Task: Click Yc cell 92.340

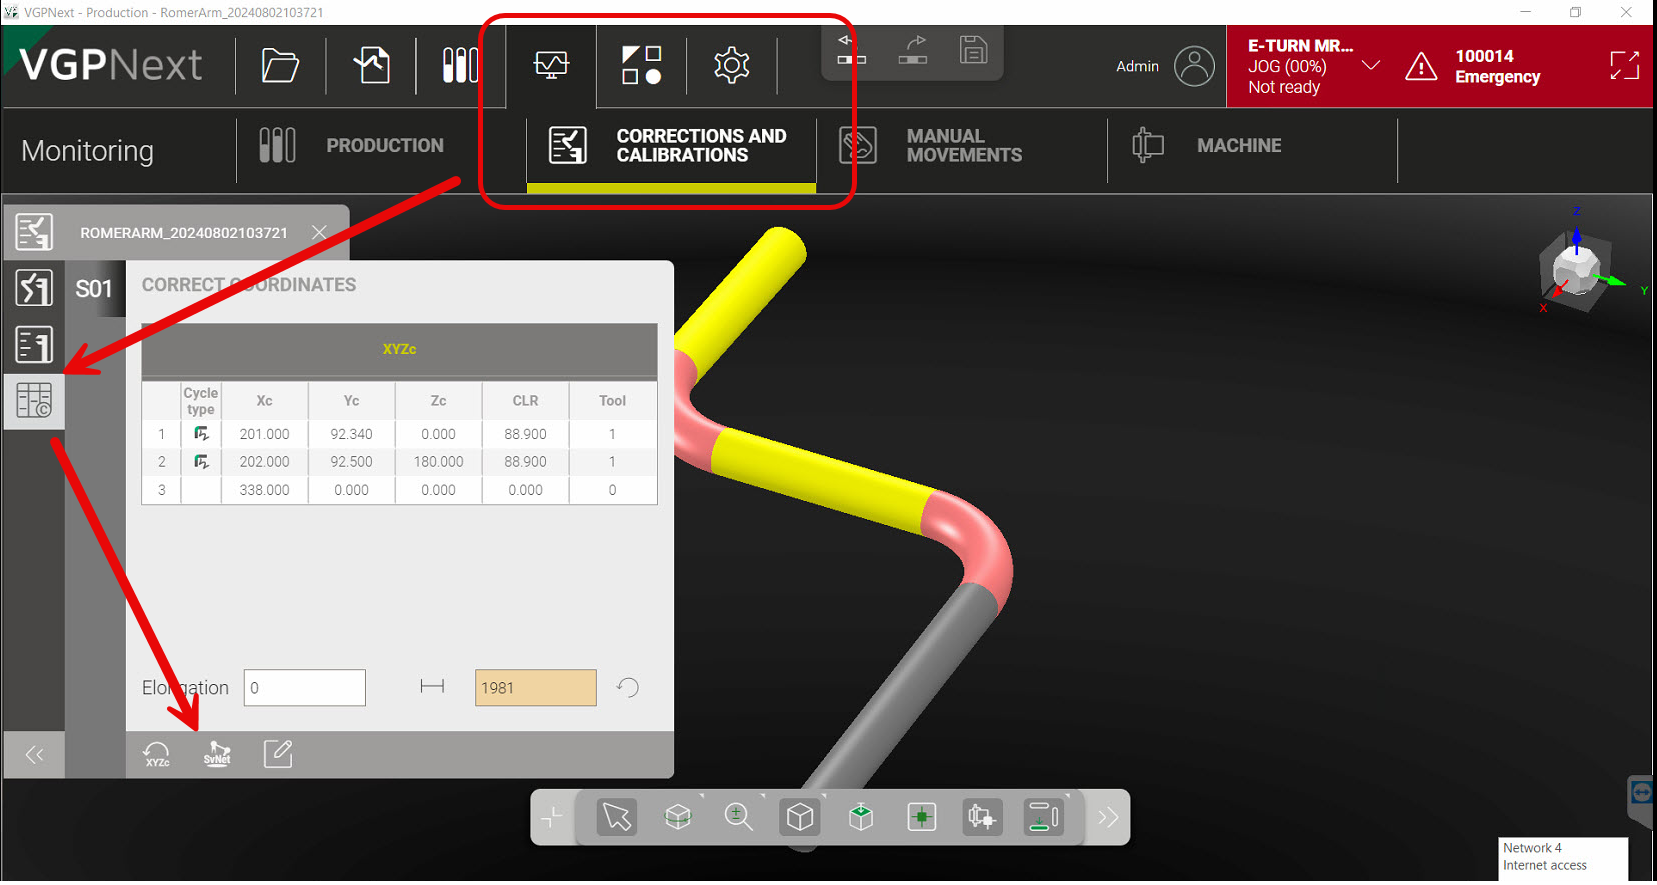Action: (351, 434)
